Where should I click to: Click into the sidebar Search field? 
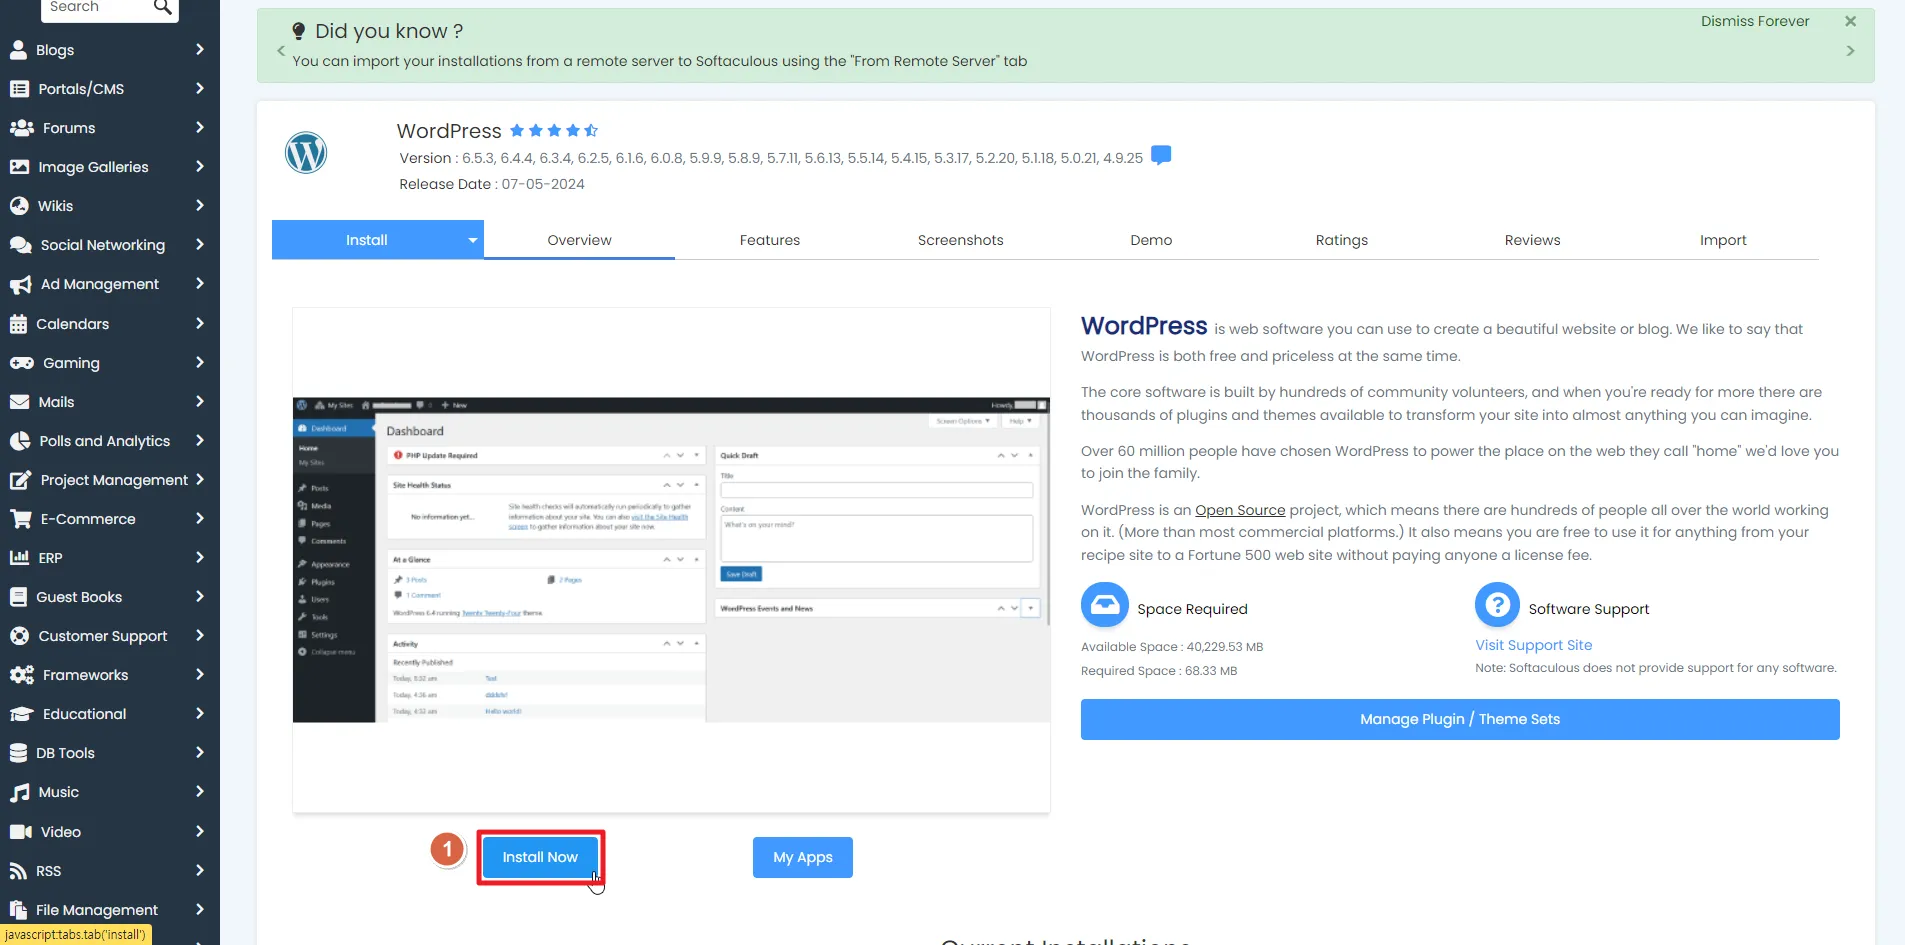tap(96, 7)
